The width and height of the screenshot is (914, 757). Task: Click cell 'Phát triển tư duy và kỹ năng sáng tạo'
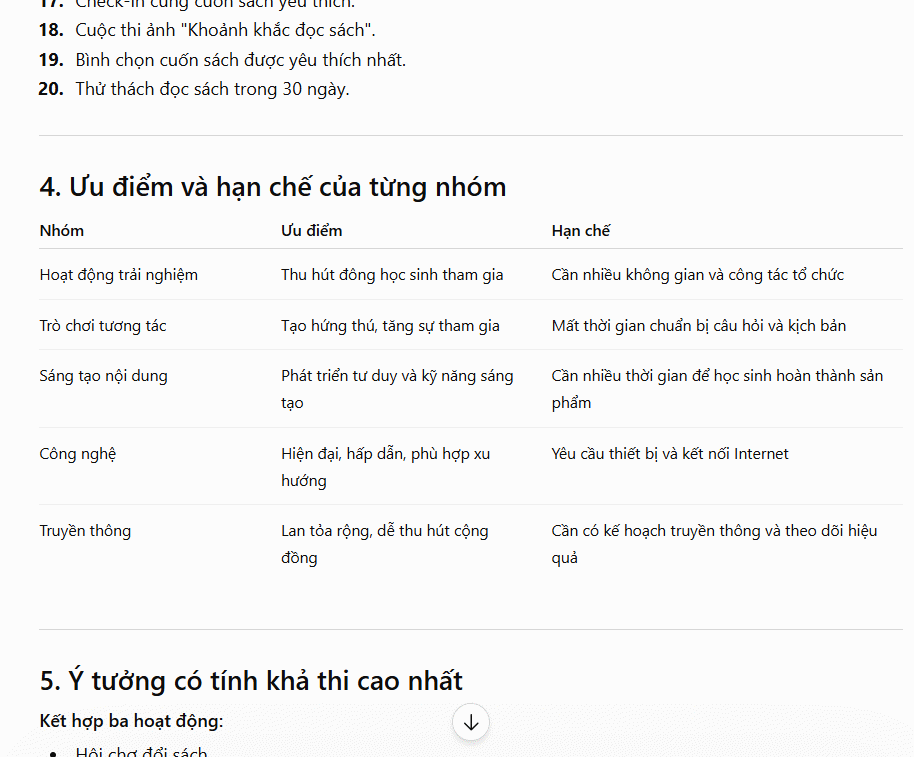click(x=397, y=389)
